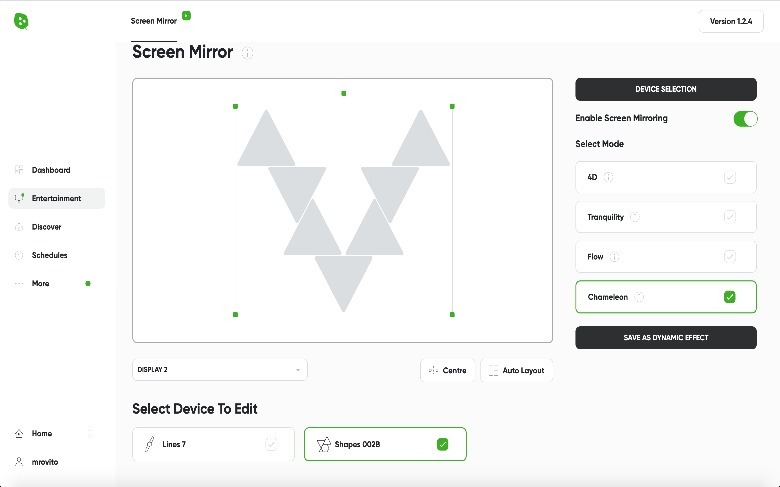This screenshot has width=780, height=487.
Task: Click the Centre button
Action: coord(447,370)
